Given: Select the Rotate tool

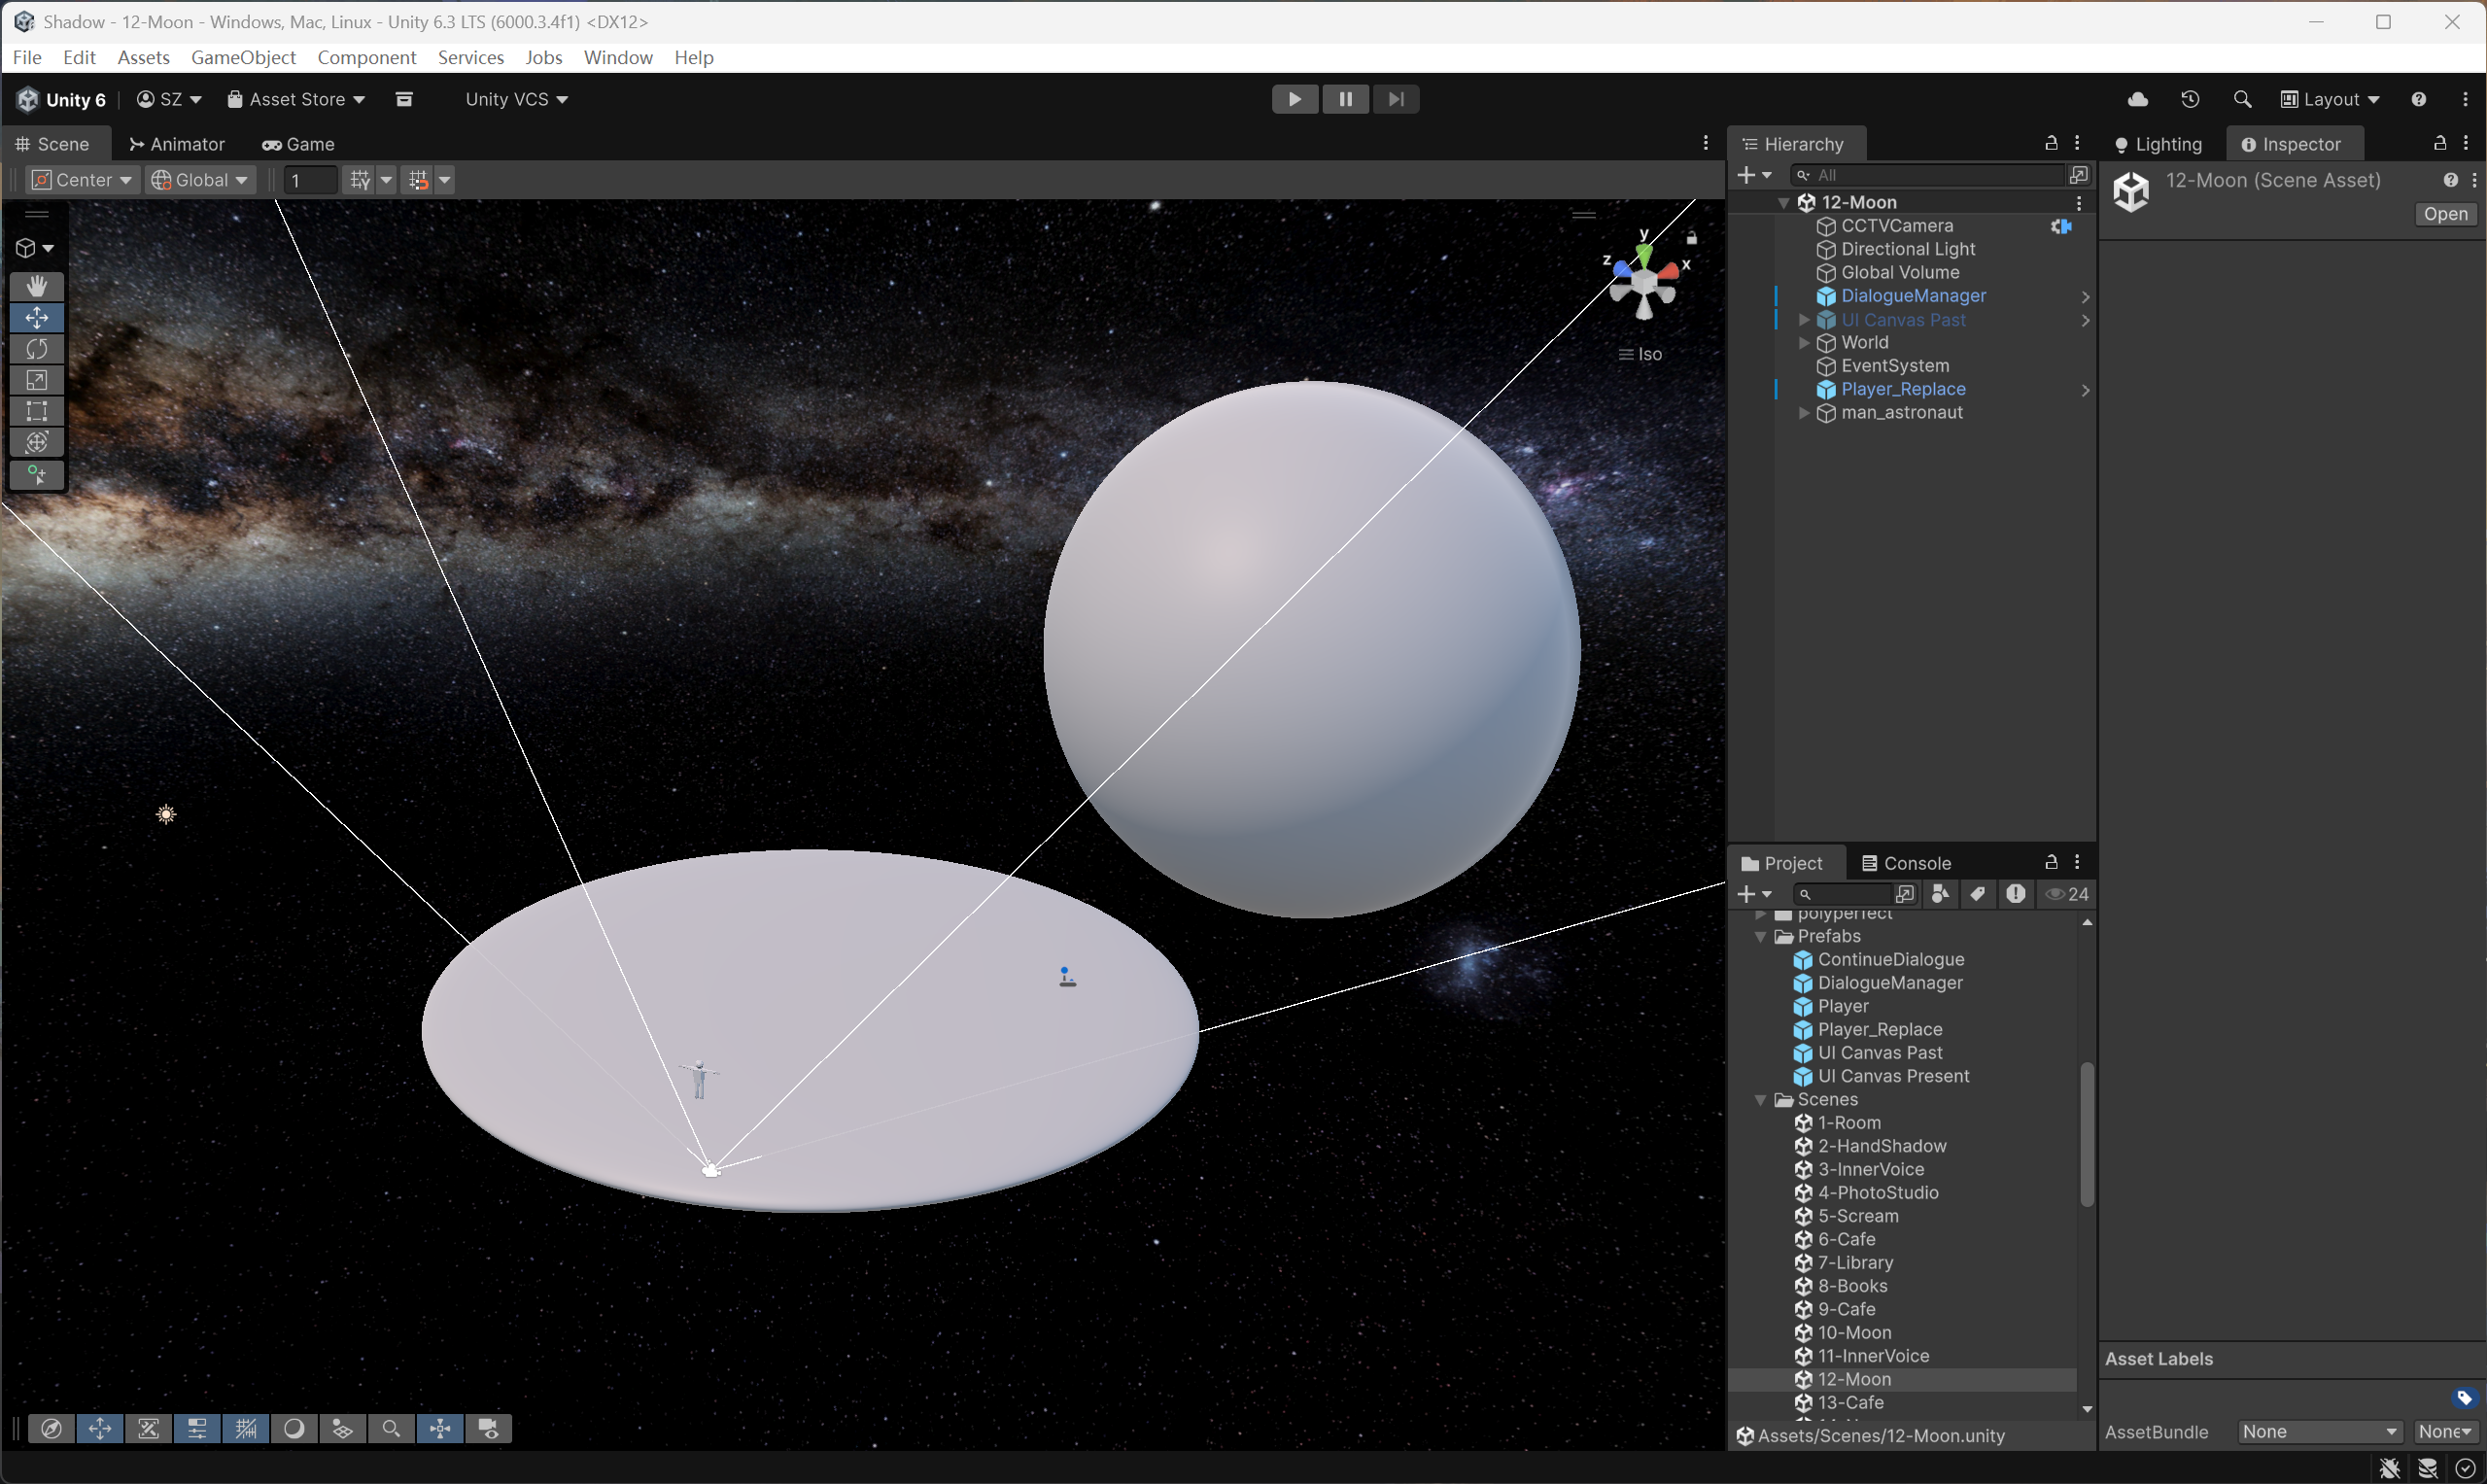Looking at the screenshot, I should [x=37, y=349].
